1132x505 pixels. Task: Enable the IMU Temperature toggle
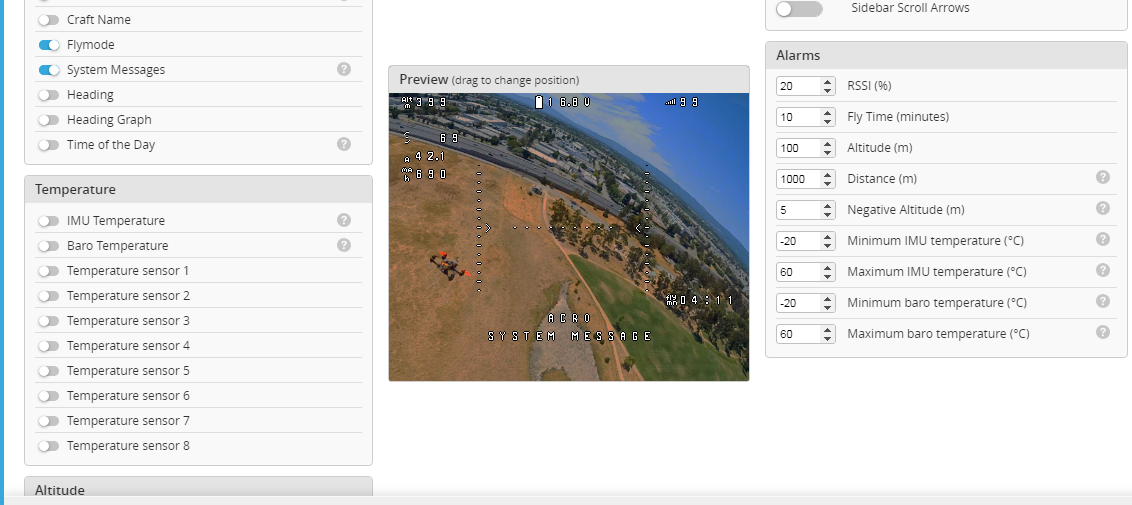(48, 221)
